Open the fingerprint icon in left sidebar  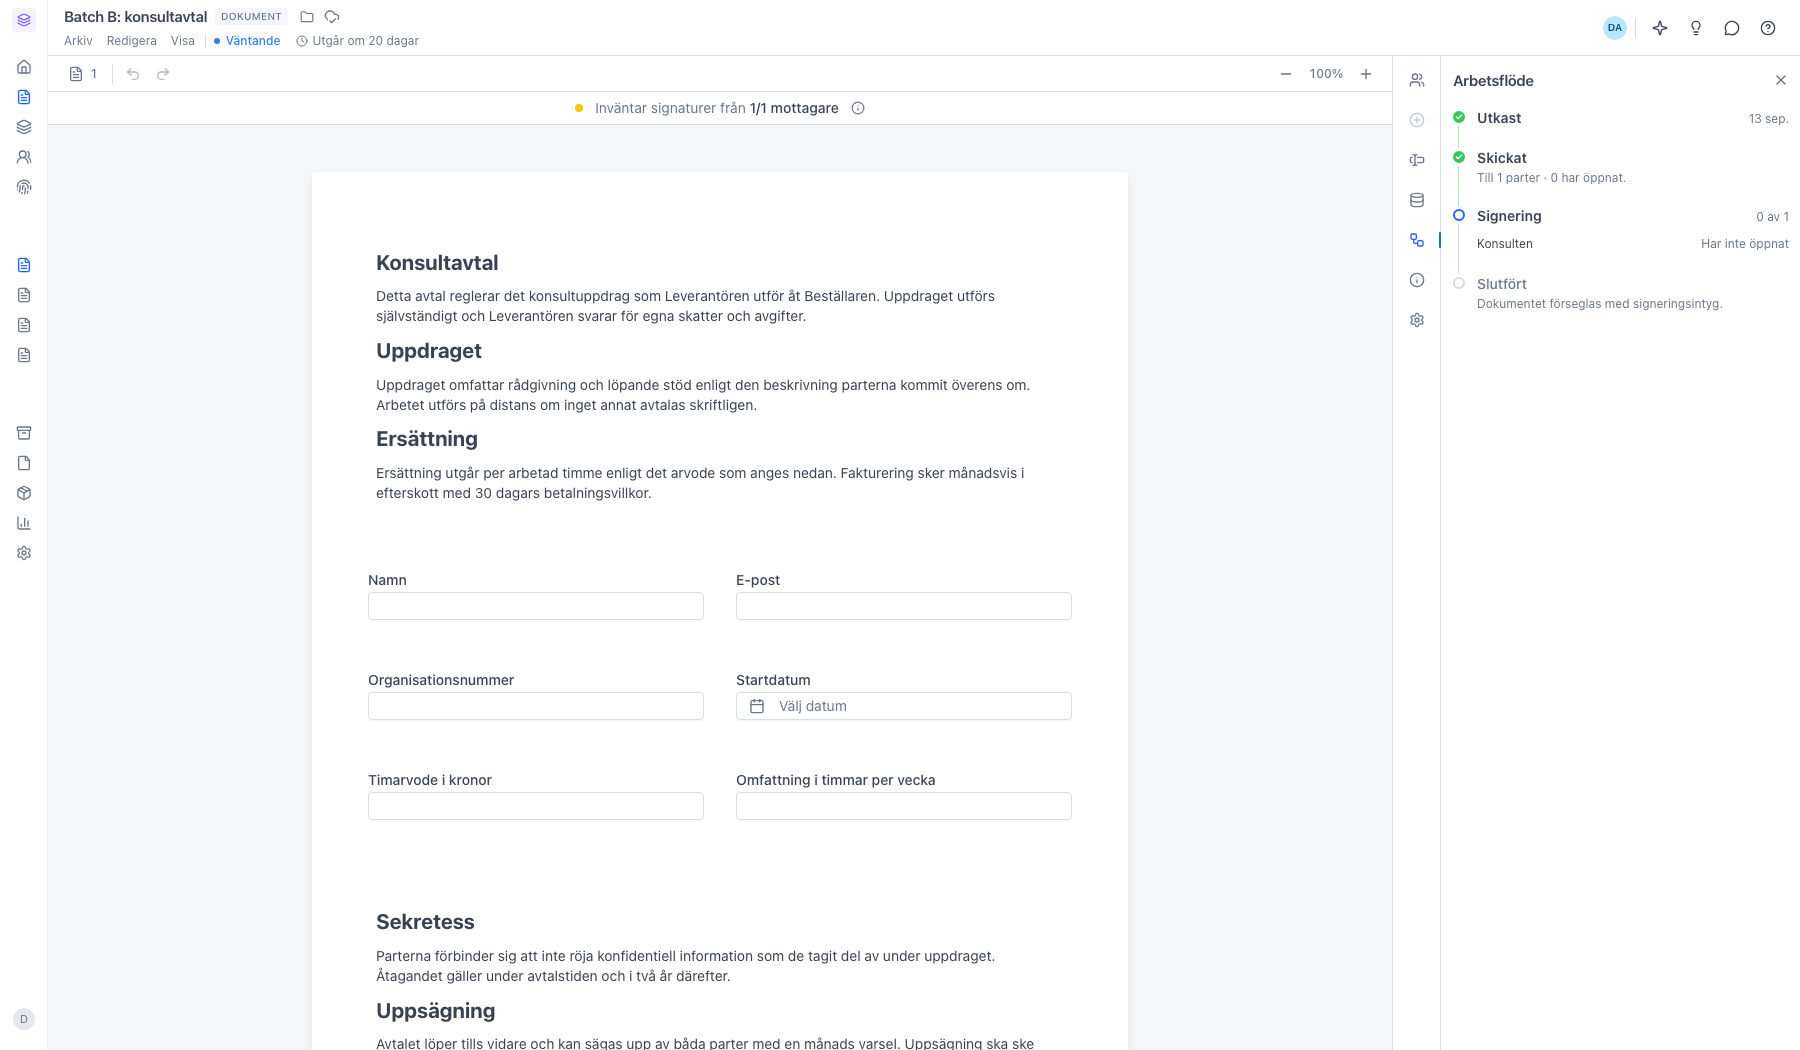point(24,187)
